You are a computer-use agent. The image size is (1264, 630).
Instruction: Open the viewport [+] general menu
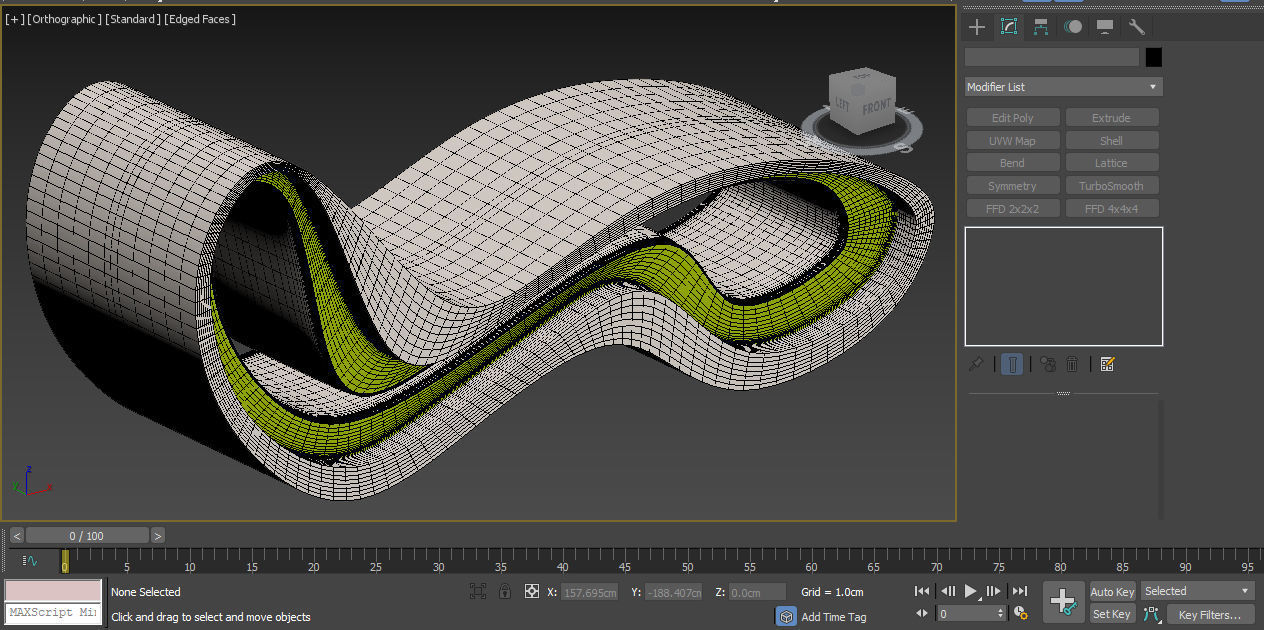click(x=14, y=19)
